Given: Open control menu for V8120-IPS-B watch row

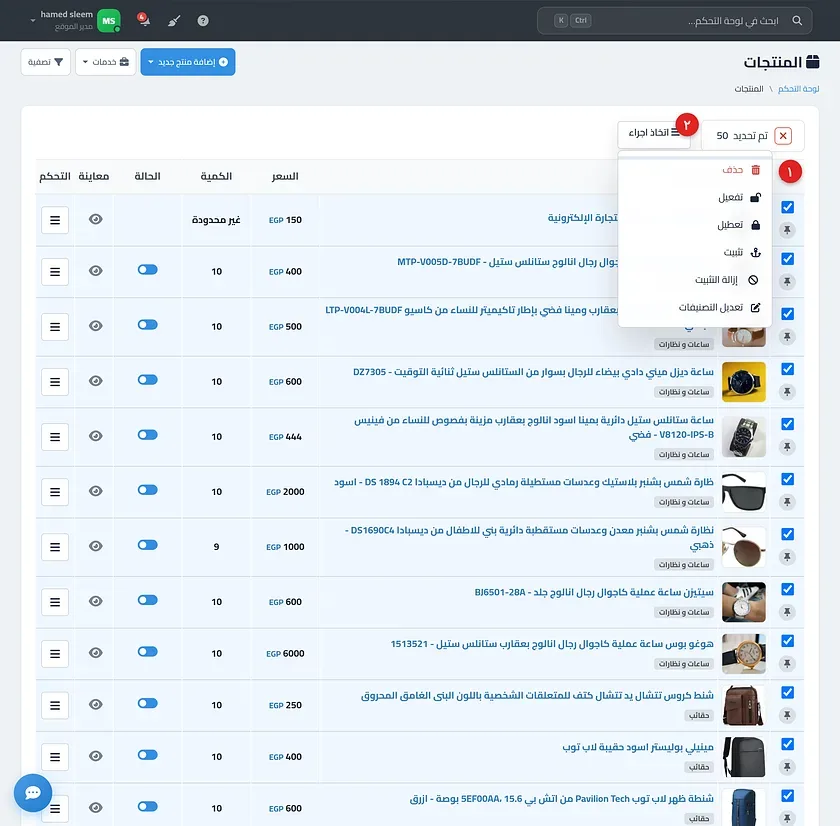Looking at the screenshot, I should 55,437.
